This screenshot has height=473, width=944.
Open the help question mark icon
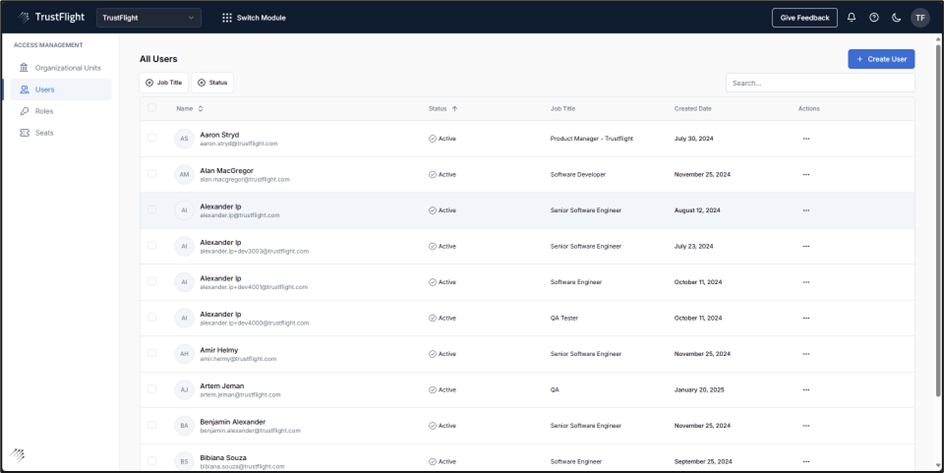click(874, 18)
